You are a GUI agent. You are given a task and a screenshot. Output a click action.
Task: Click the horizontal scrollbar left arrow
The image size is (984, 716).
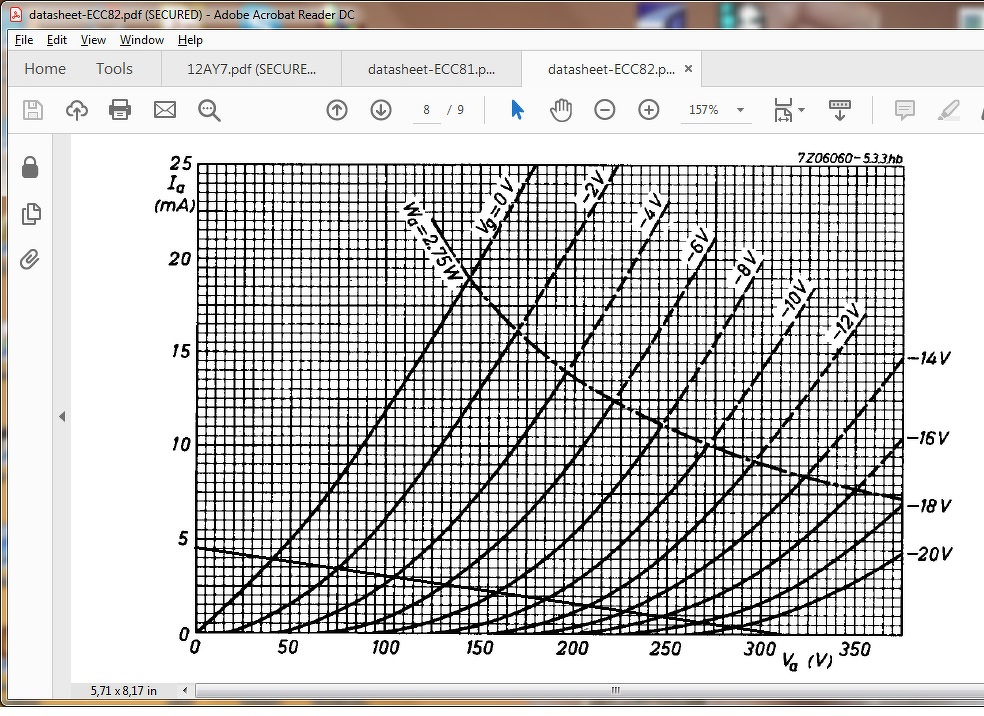tap(184, 690)
